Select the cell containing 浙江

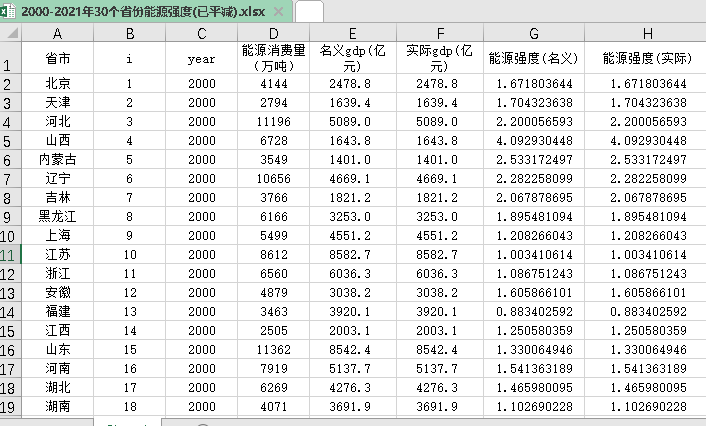click(x=58, y=273)
